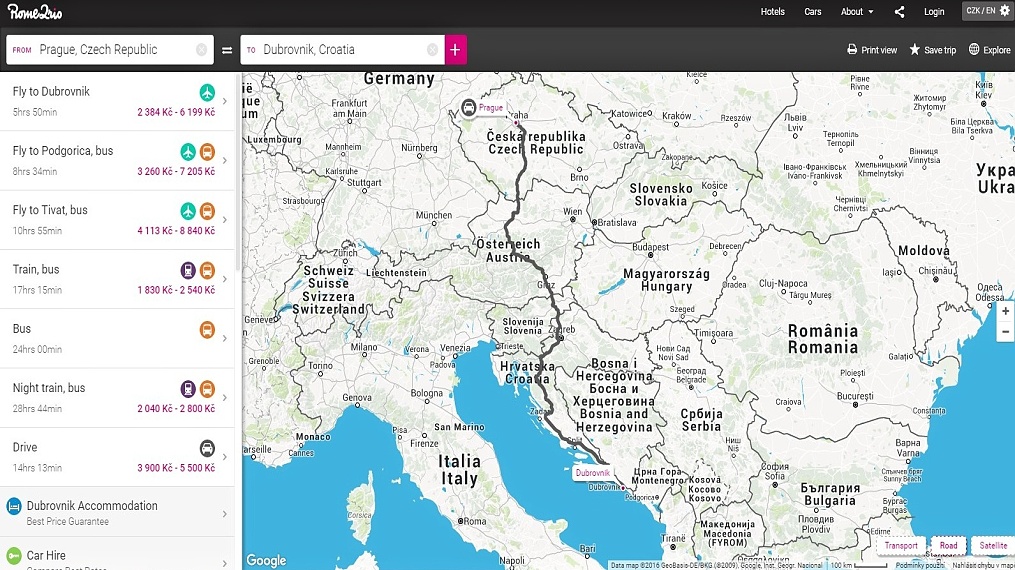This screenshot has height=570, width=1015.
Task: Select price 1 830 Kč - 2 540 Kč
Action: pyautogui.click(x=176, y=290)
